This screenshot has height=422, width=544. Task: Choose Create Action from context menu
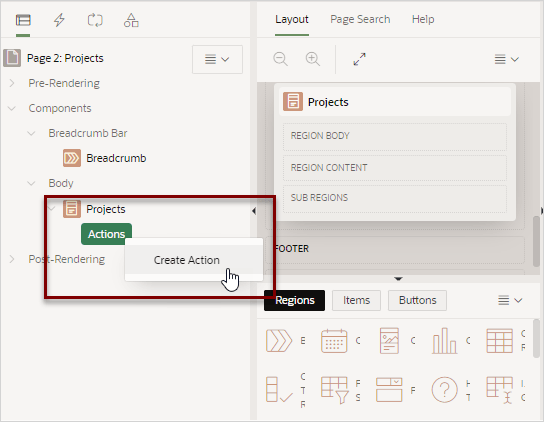click(194, 260)
